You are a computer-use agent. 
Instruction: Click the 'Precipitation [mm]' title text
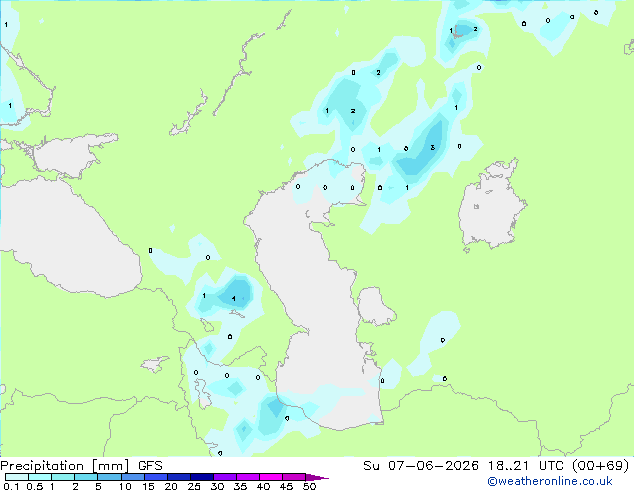click(65, 466)
